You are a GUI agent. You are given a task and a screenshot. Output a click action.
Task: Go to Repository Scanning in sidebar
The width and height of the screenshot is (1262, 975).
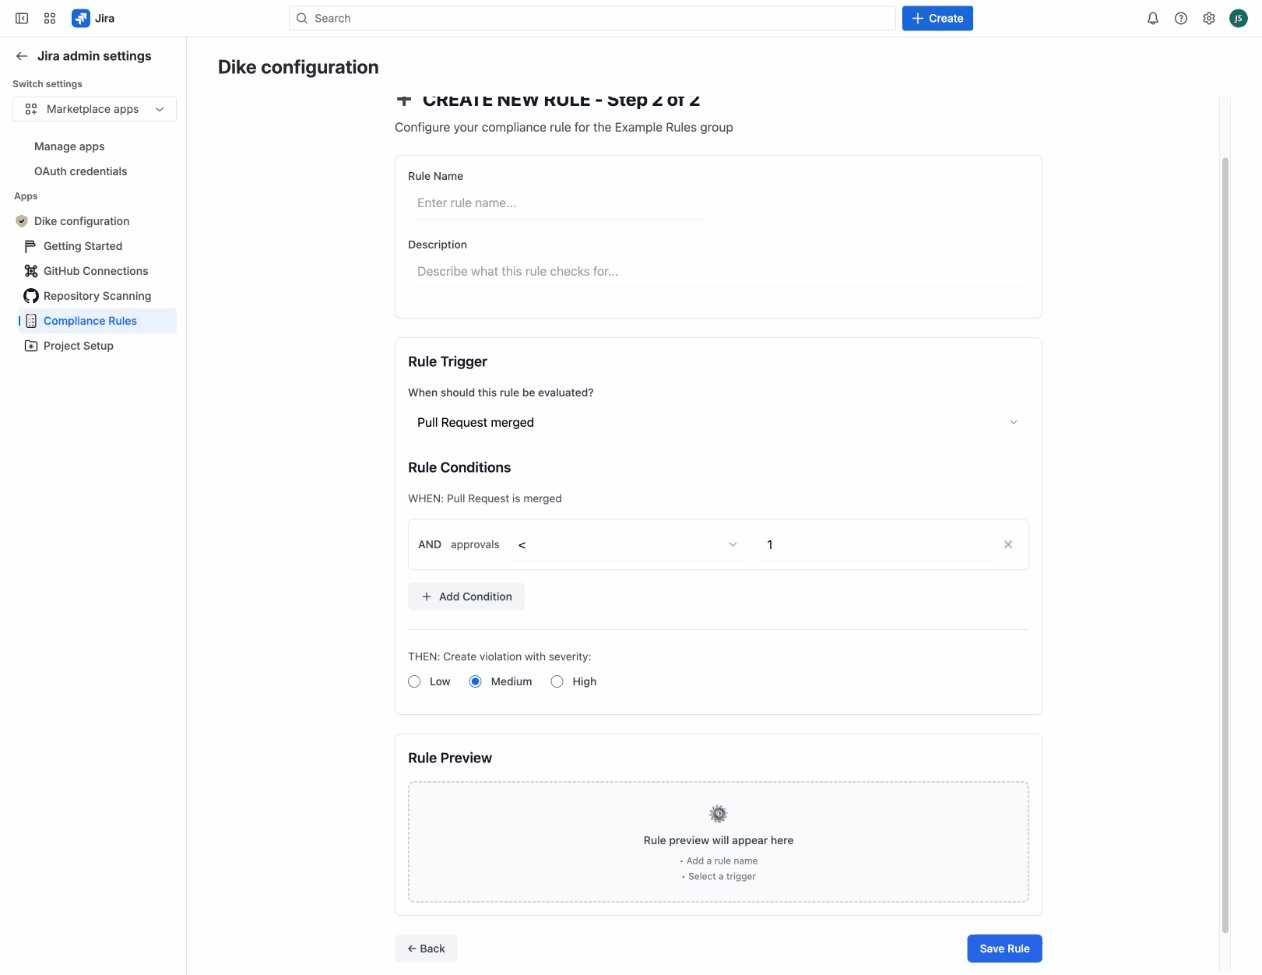point(97,296)
